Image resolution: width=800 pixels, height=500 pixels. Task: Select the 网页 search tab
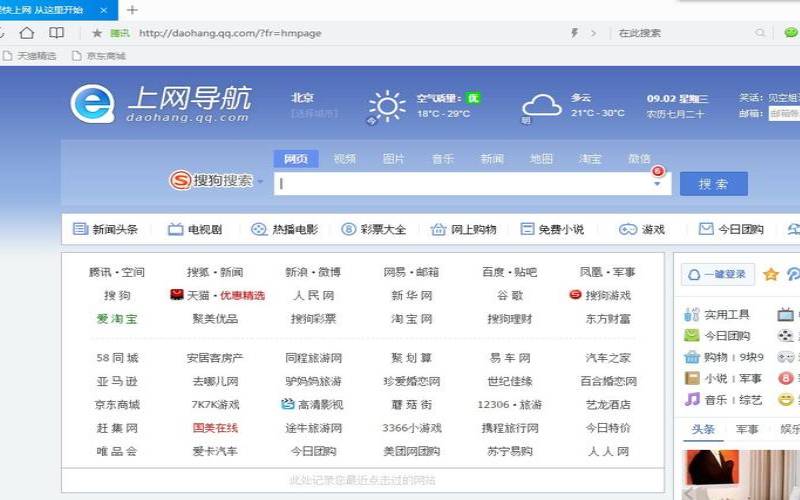coord(296,159)
